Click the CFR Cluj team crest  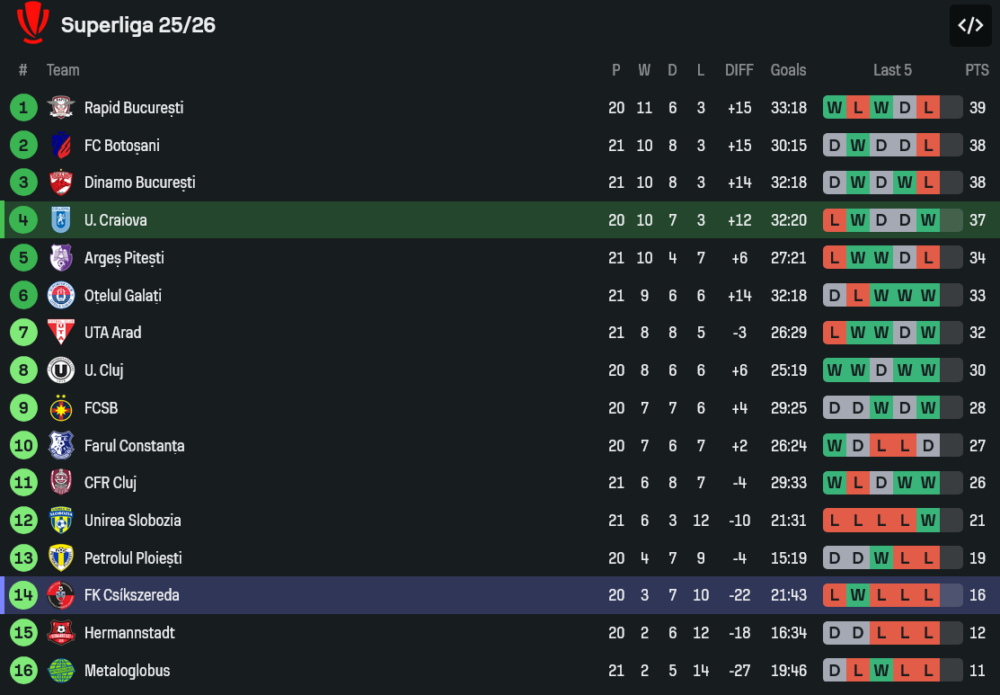61,483
